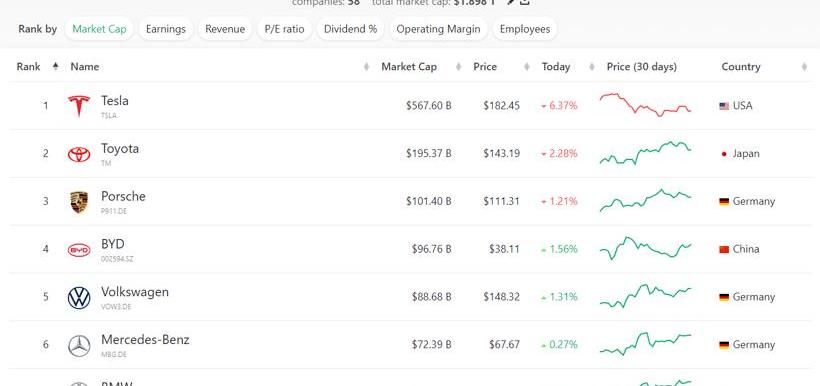Sort by Country column header
This screenshot has width=820, height=386.
point(741,67)
